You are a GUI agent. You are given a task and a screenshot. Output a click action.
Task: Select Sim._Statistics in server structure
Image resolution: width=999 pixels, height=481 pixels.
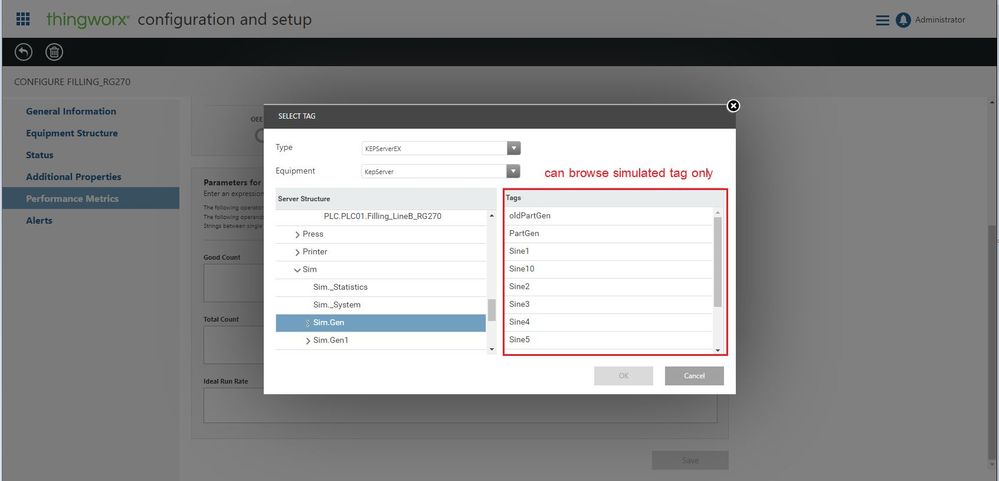340,287
